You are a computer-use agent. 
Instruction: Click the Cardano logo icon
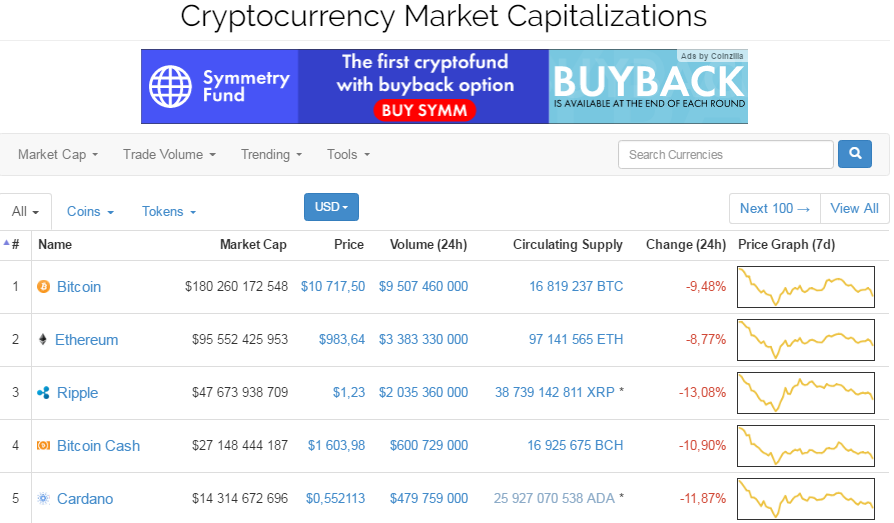coord(43,499)
